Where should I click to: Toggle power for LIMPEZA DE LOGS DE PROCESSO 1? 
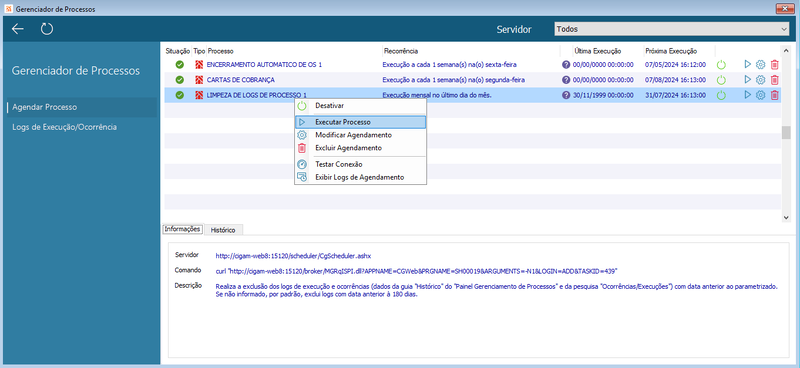click(x=721, y=95)
